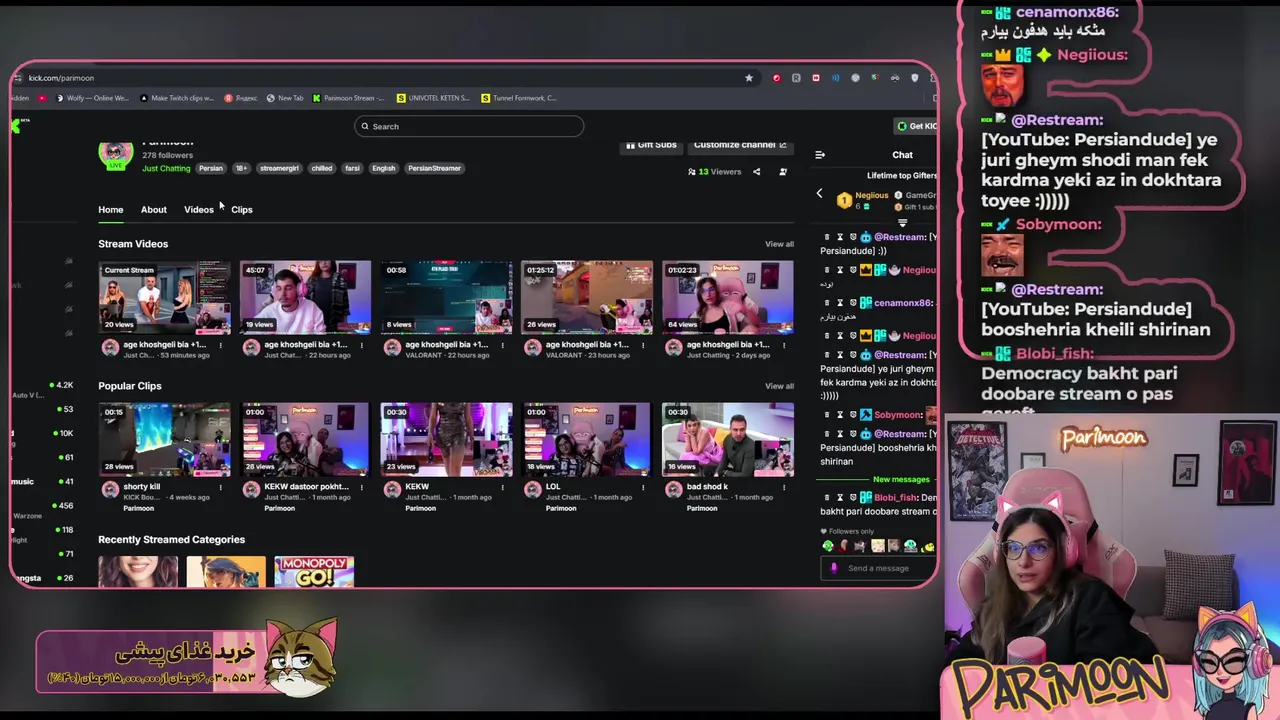Open options for LOL clip

click(644, 487)
